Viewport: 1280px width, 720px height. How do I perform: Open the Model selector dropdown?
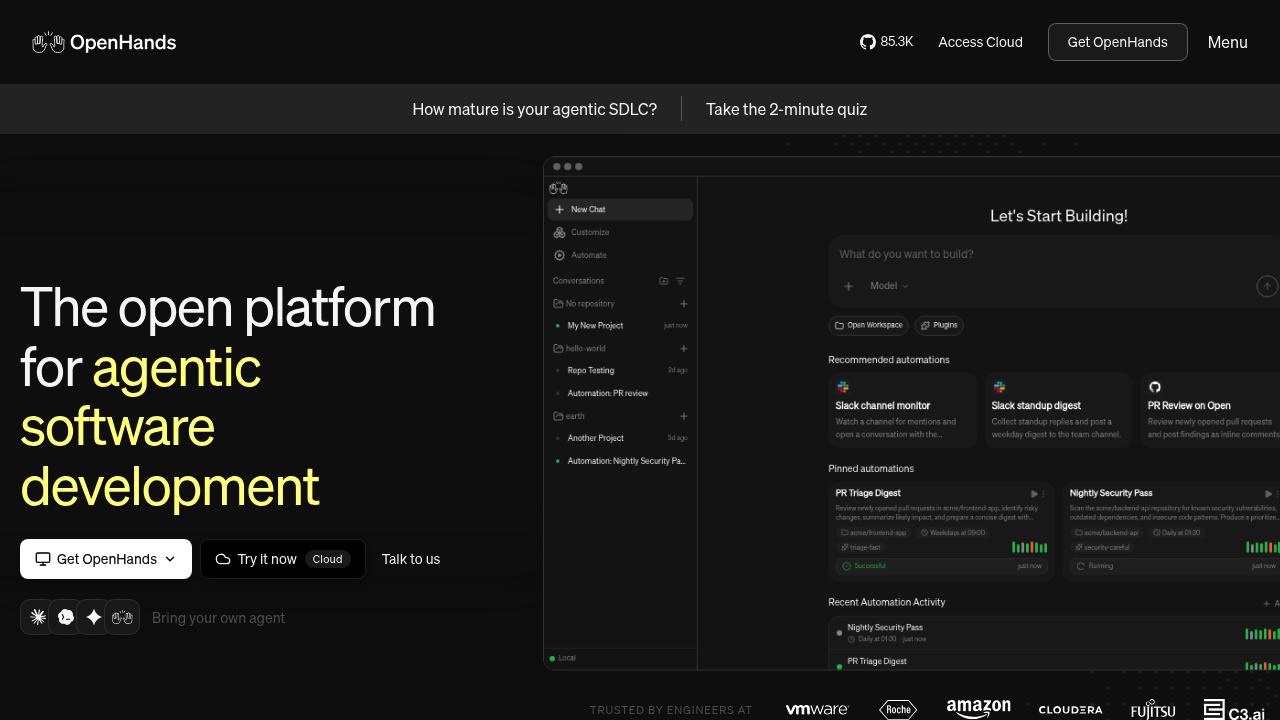click(x=889, y=286)
